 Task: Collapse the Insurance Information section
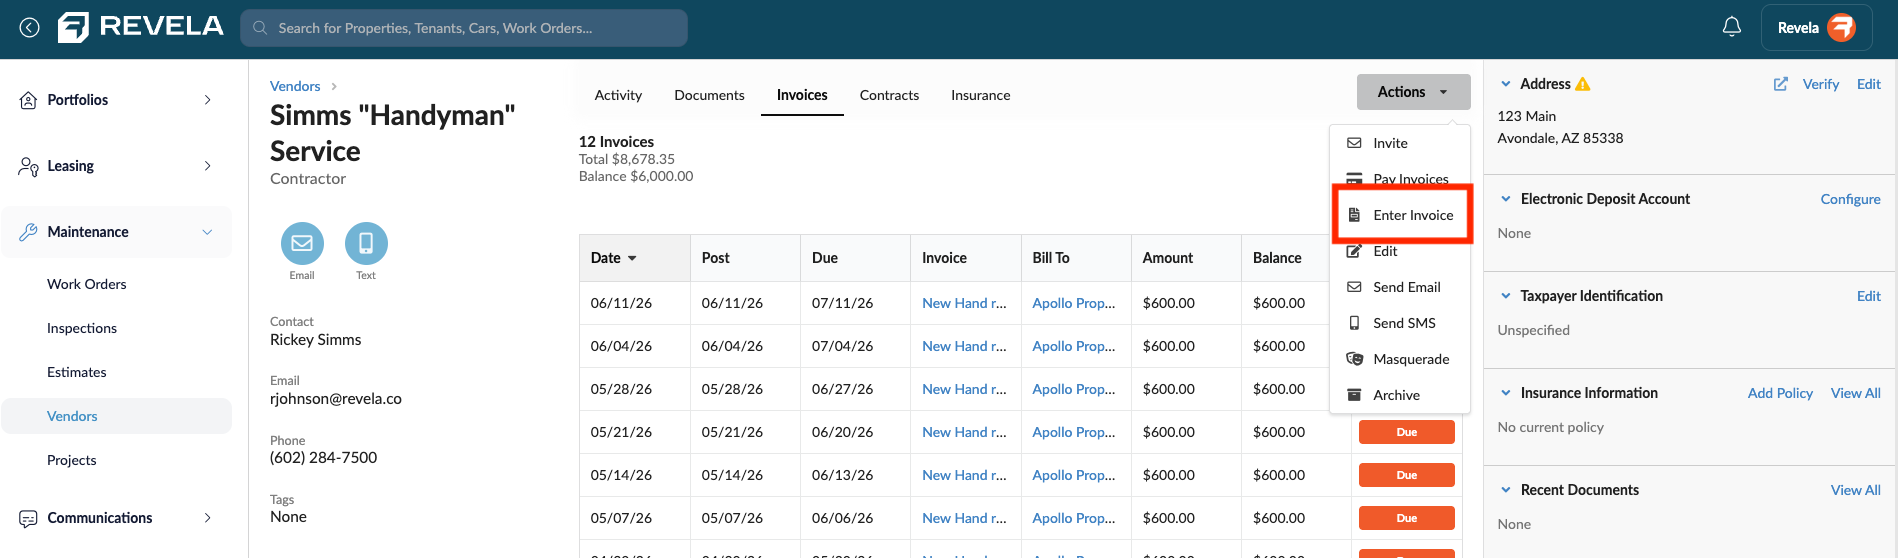tap(1506, 393)
